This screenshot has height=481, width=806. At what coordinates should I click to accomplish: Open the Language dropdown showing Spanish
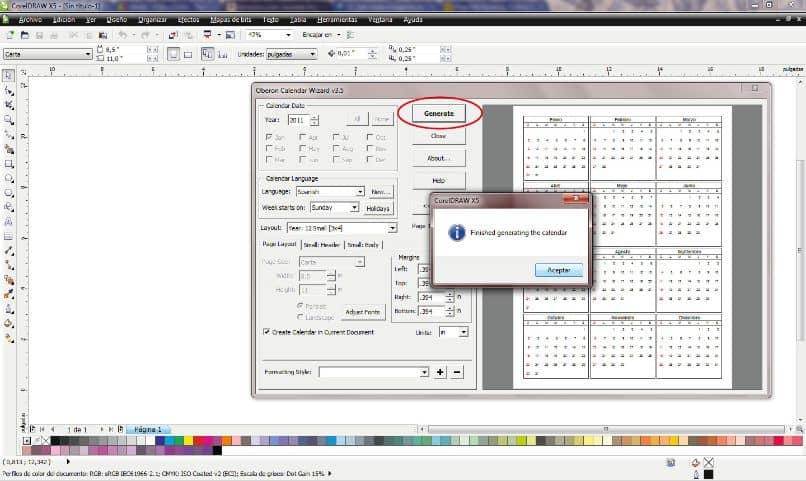pyautogui.click(x=330, y=192)
